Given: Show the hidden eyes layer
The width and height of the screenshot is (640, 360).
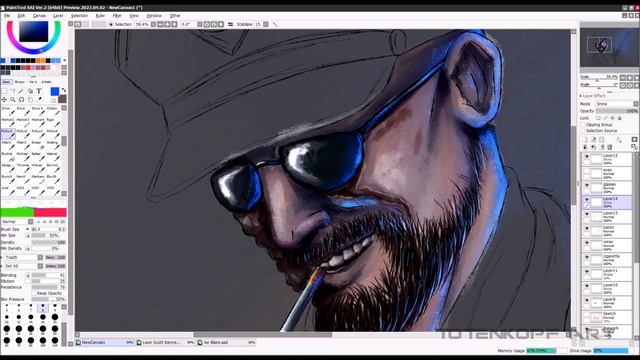Looking at the screenshot, I should [587, 171].
